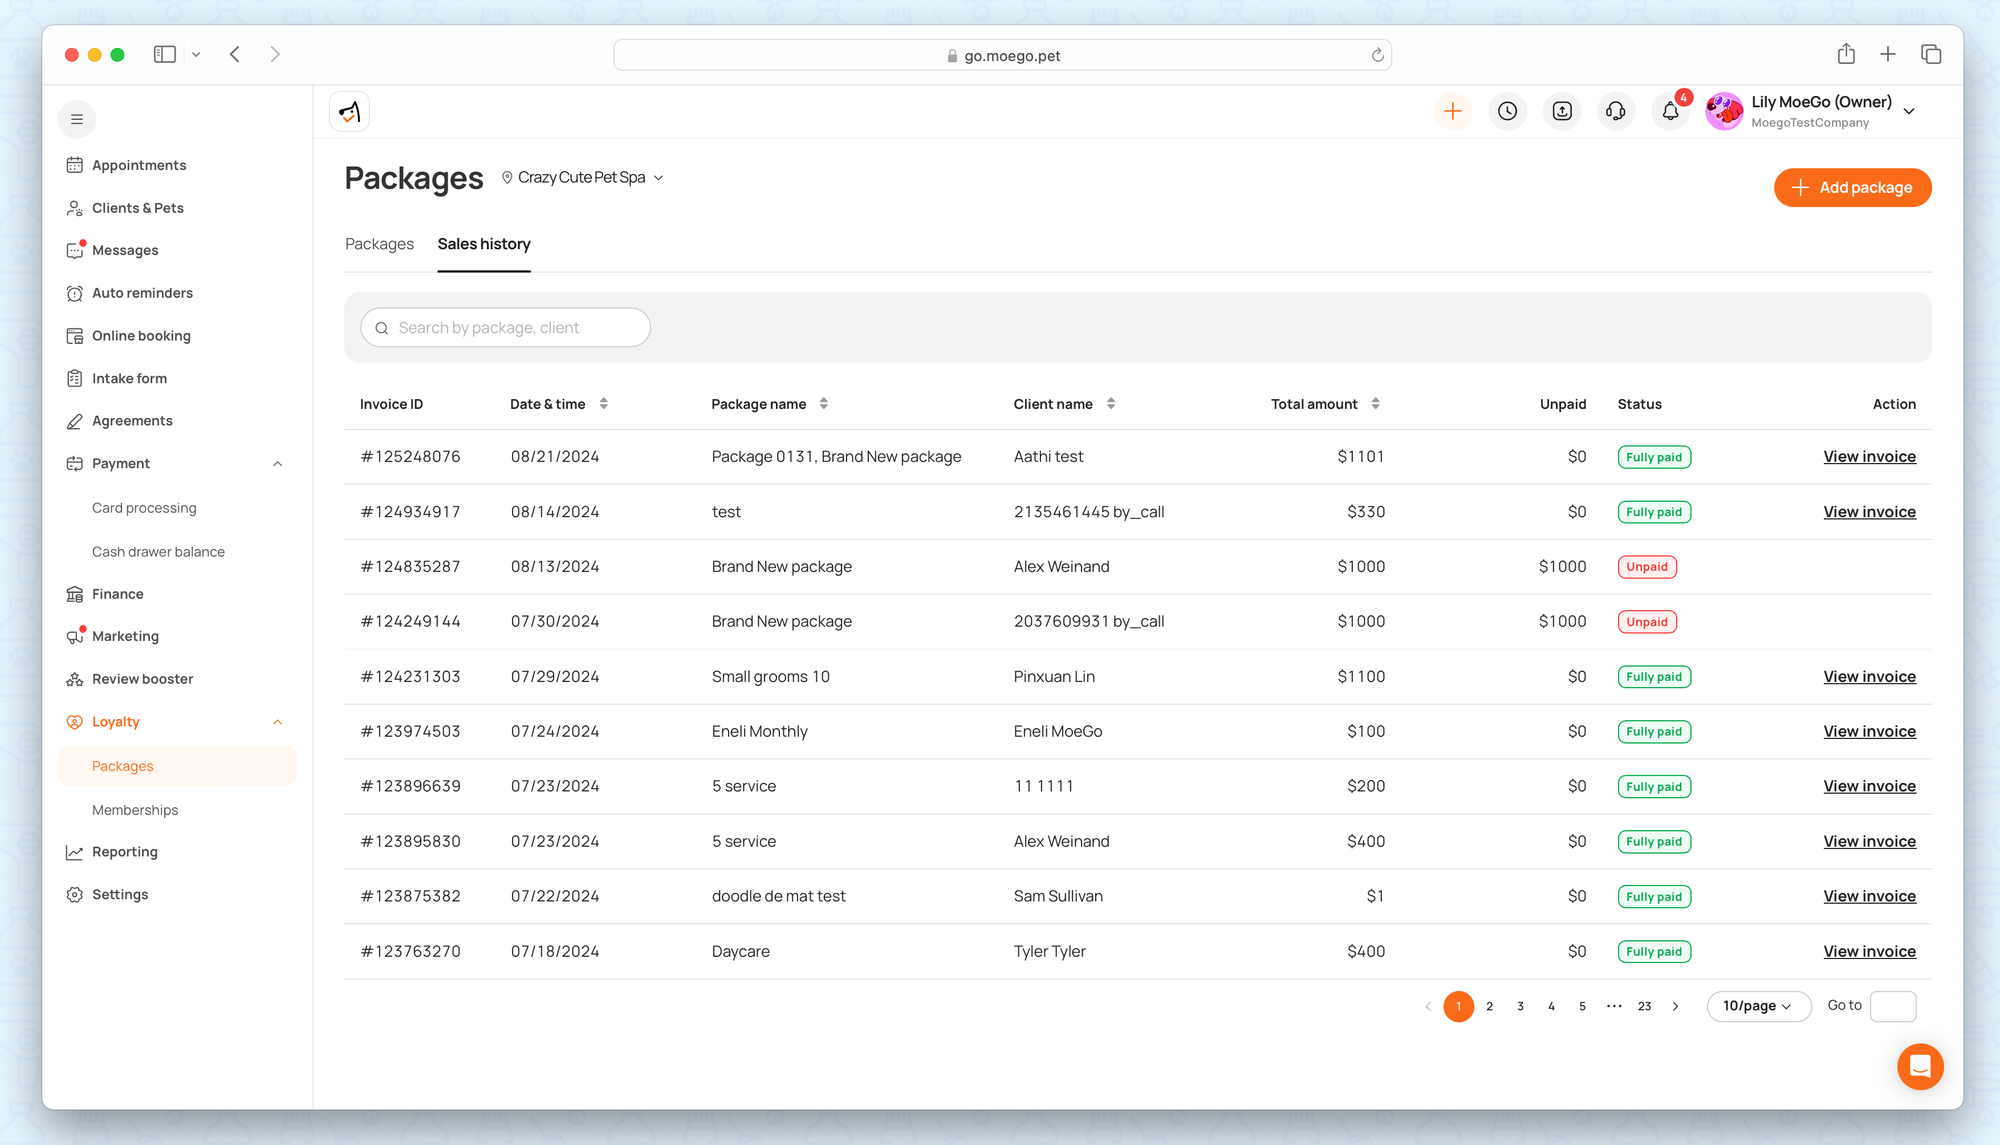View invoice for Aathi test
The height and width of the screenshot is (1145, 2000).
coord(1868,457)
